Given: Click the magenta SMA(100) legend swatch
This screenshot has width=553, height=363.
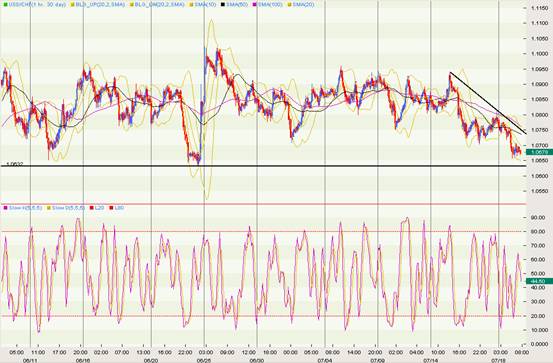Looking at the screenshot, I should click(x=255, y=5).
